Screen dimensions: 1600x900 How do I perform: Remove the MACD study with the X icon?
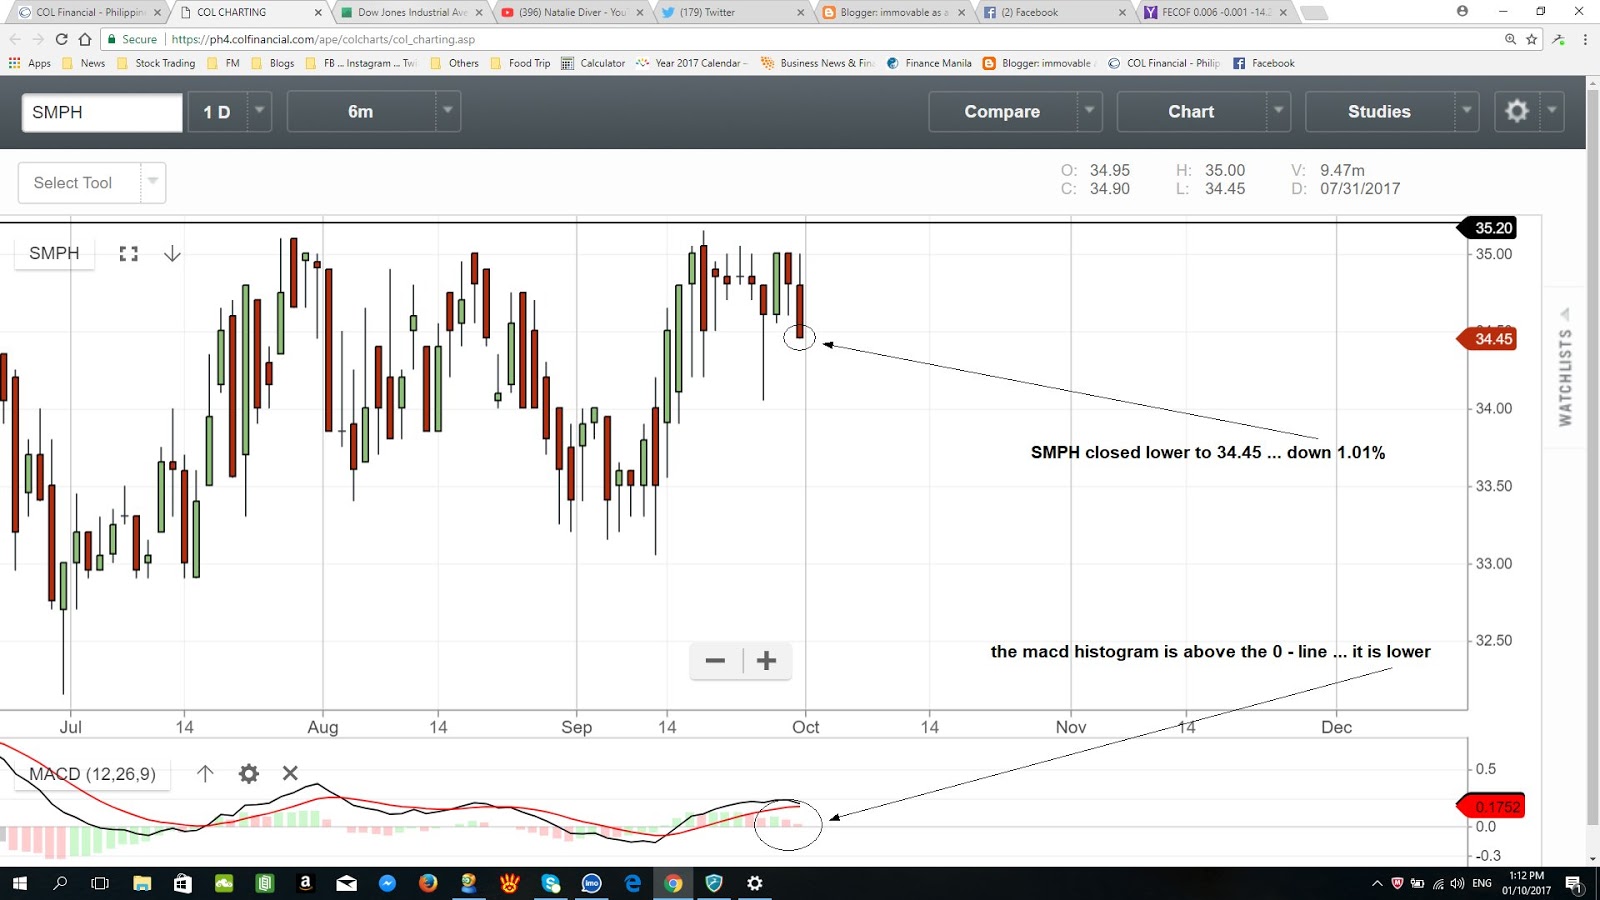pos(289,773)
